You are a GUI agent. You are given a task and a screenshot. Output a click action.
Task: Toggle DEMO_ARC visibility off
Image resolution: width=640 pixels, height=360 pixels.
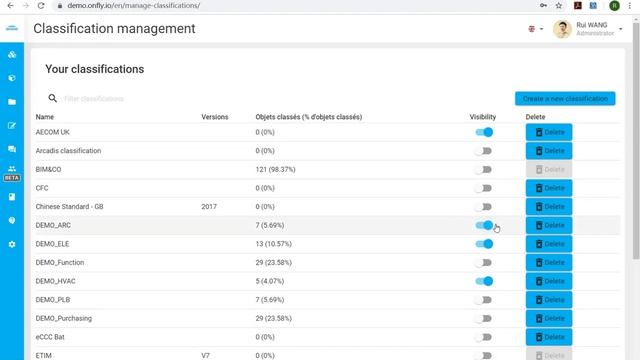[x=484, y=225]
